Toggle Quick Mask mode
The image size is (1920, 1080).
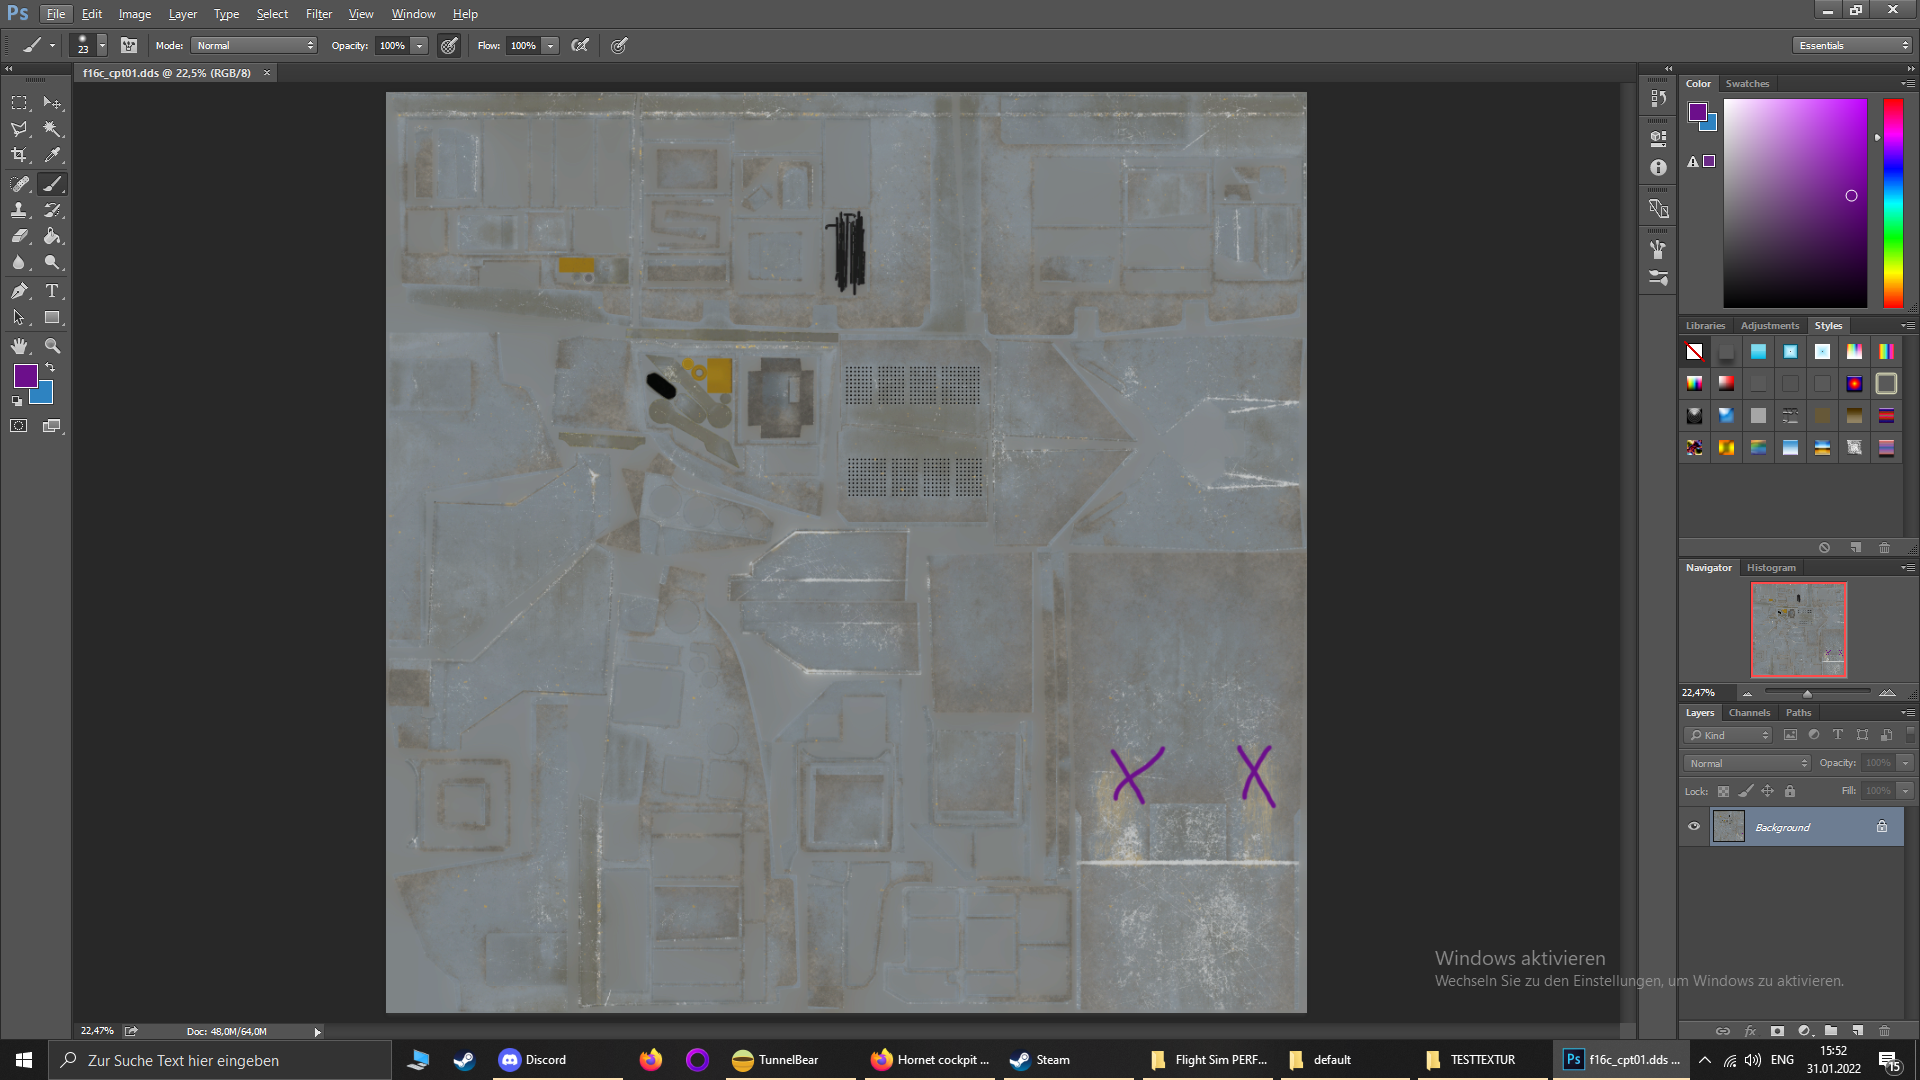19,426
